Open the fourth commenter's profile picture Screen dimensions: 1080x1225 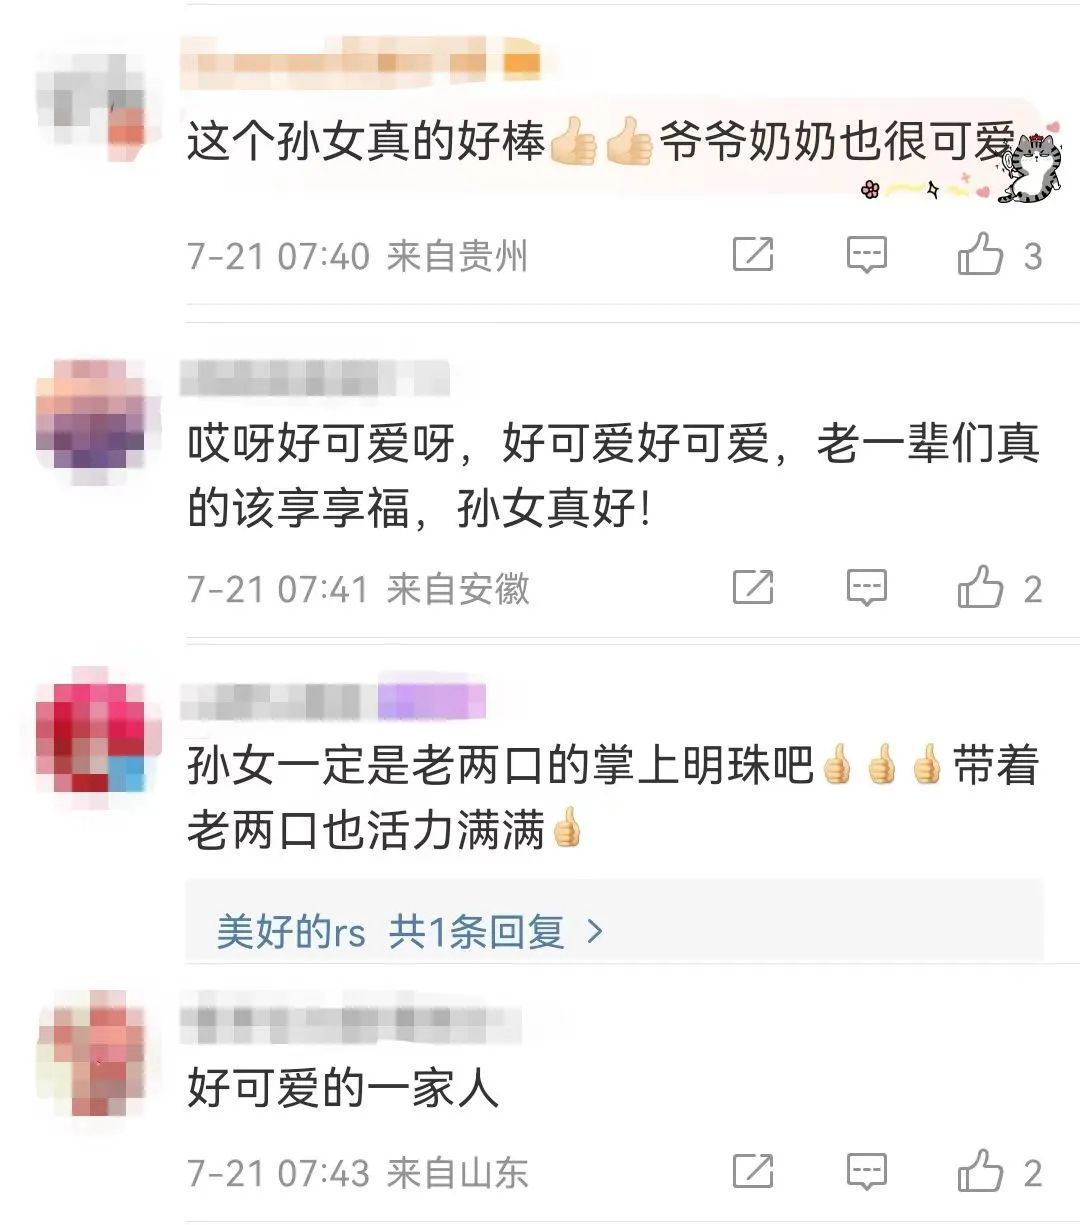click(x=91, y=1054)
